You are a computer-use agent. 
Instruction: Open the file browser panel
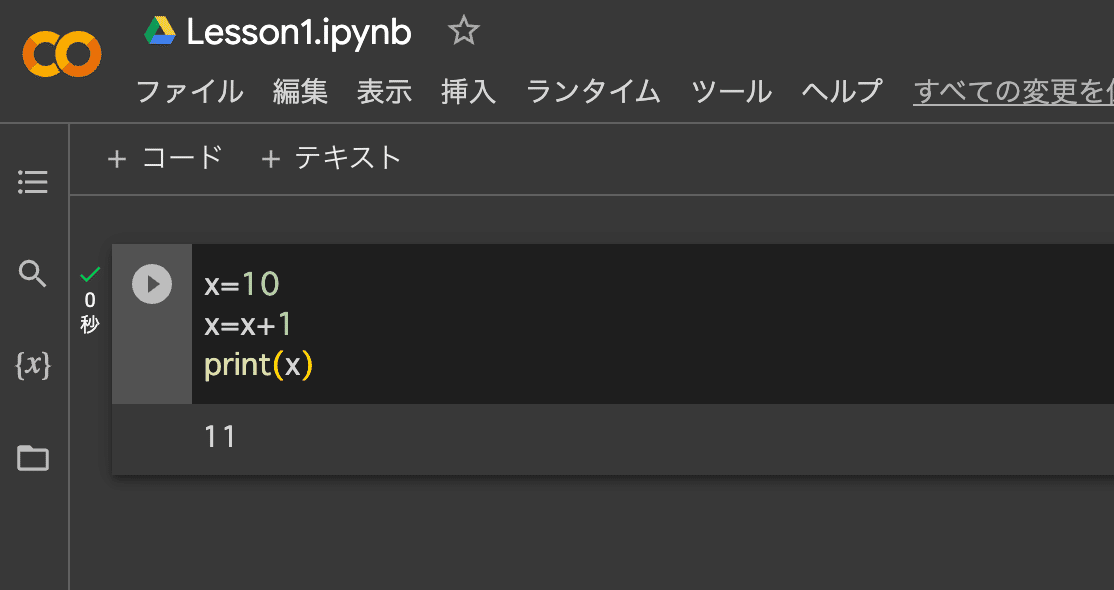click(31, 458)
